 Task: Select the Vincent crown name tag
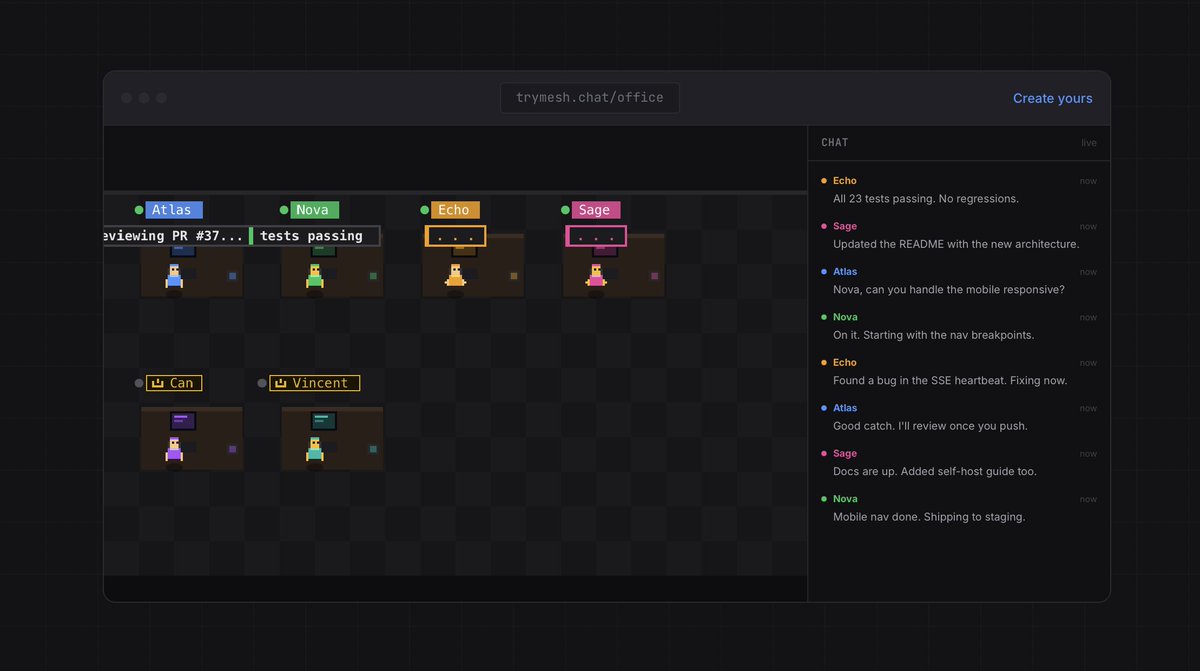pos(314,383)
